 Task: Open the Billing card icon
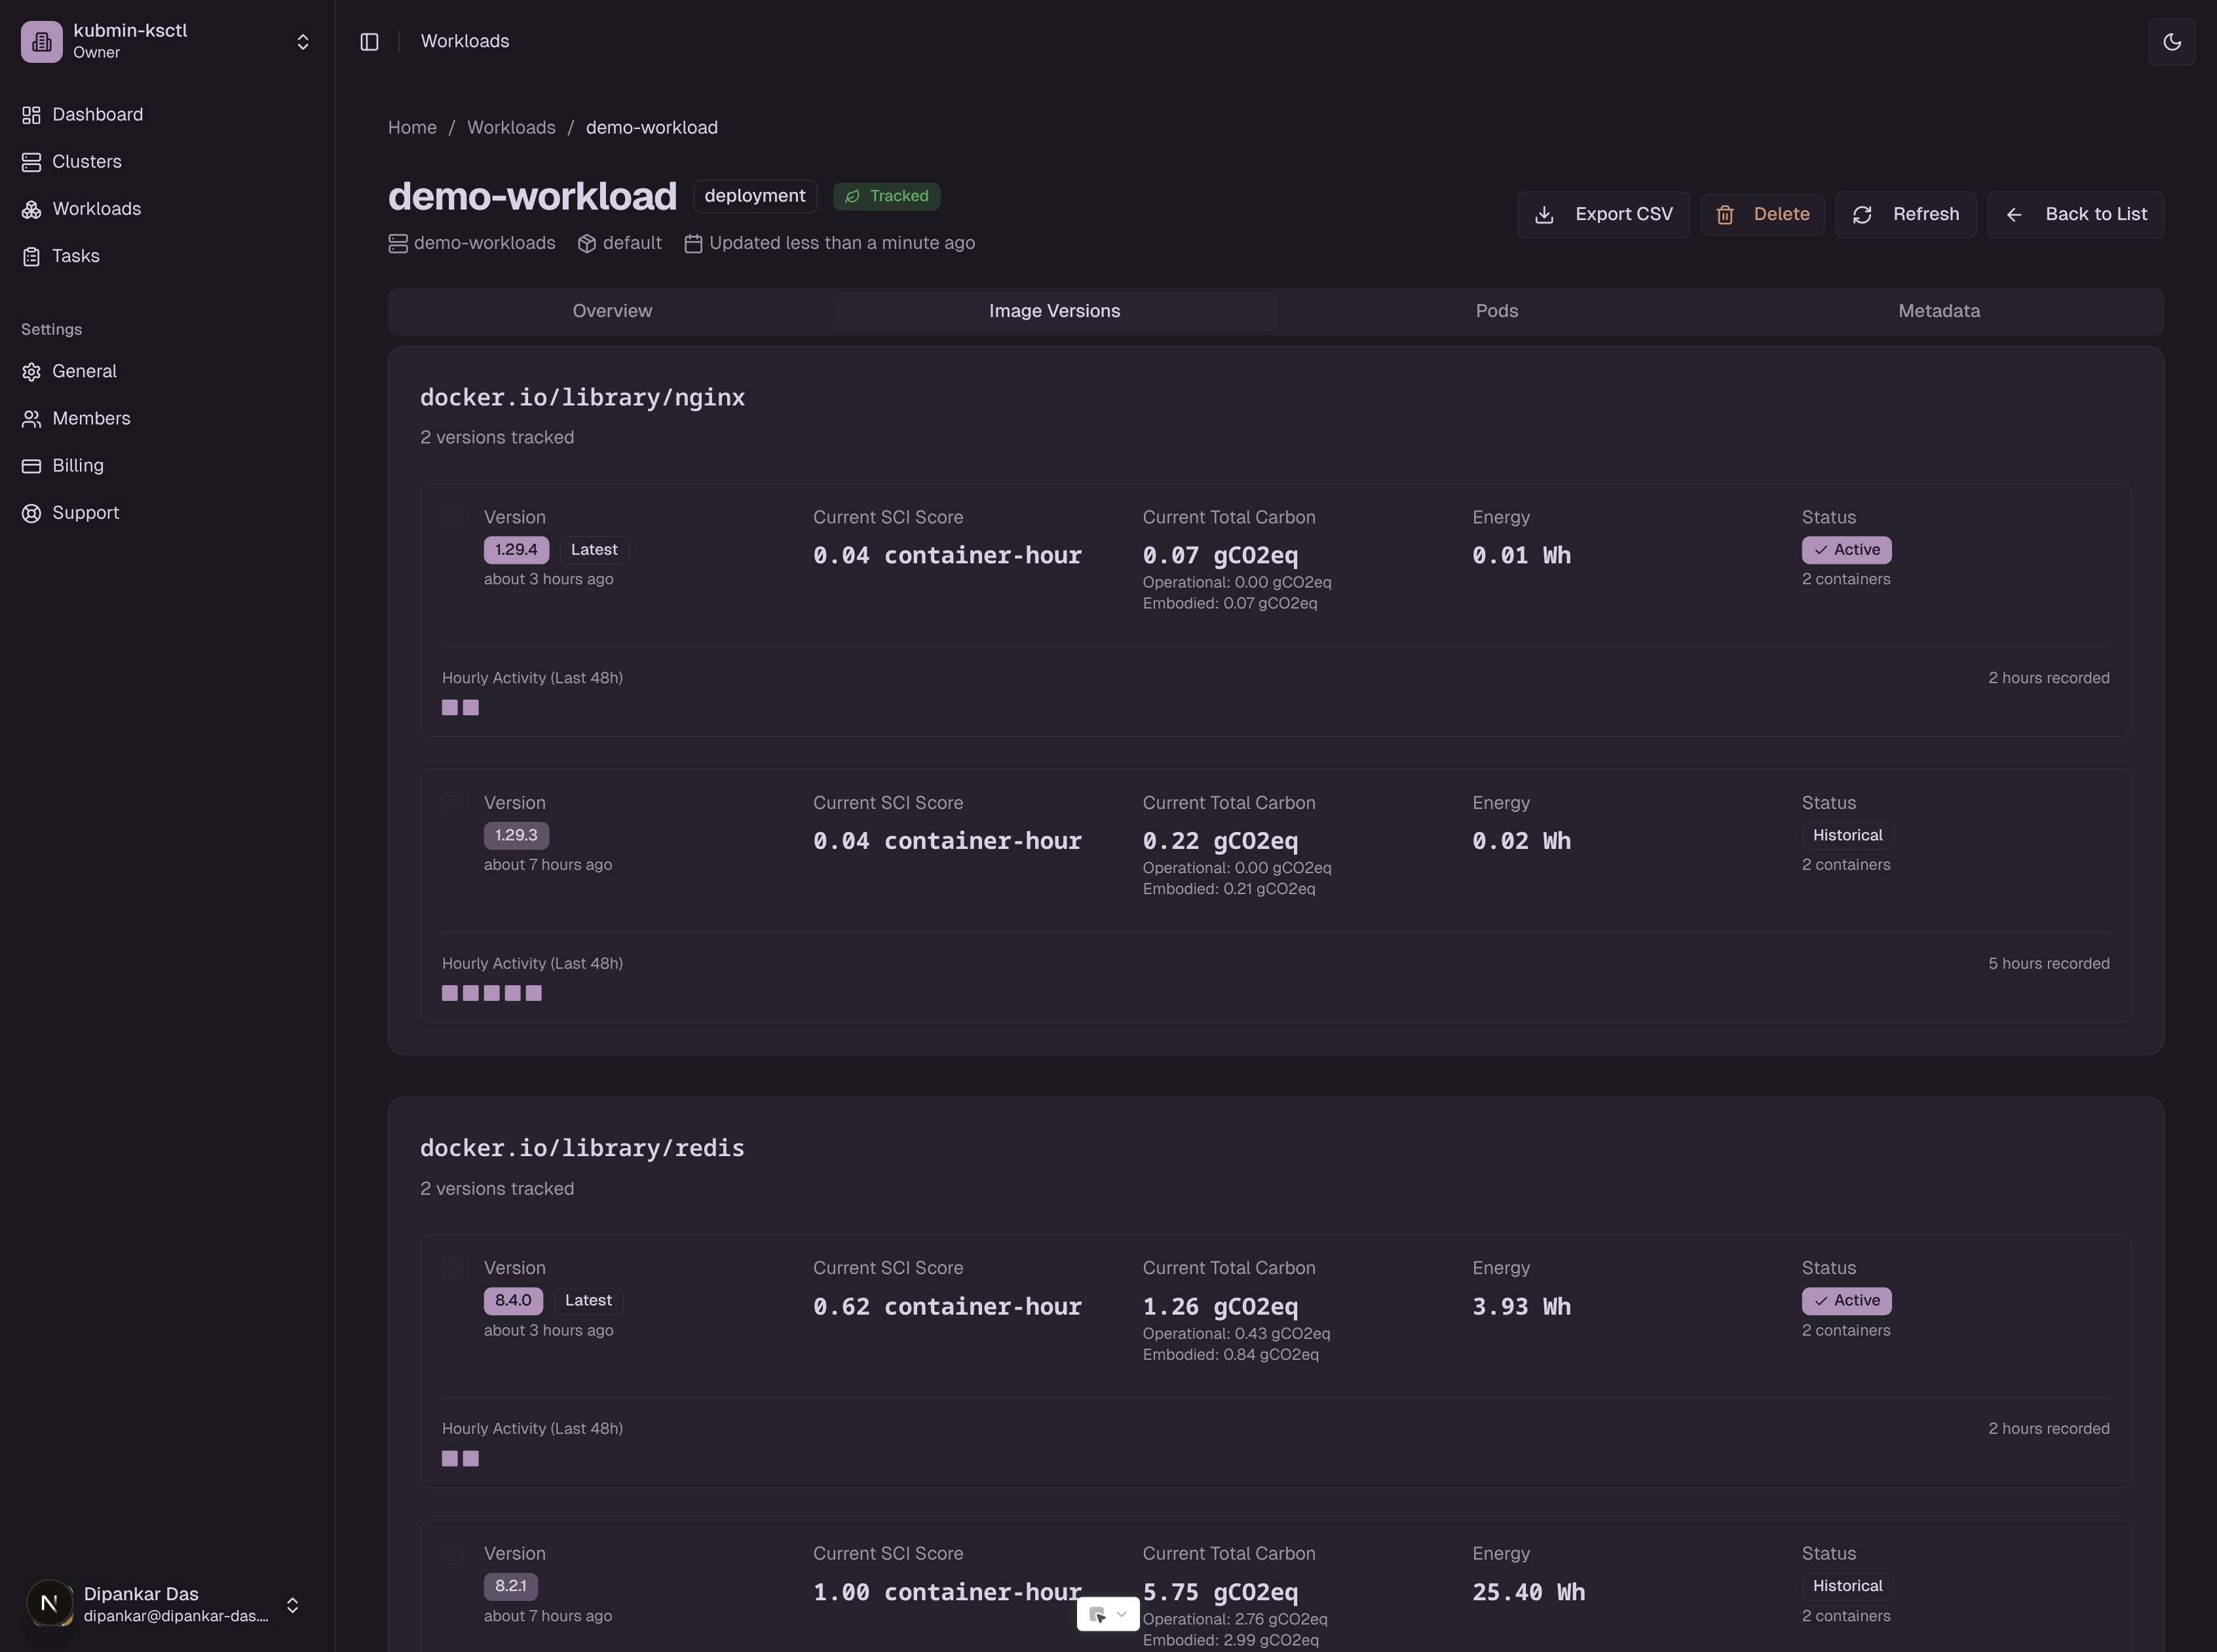pos(31,466)
